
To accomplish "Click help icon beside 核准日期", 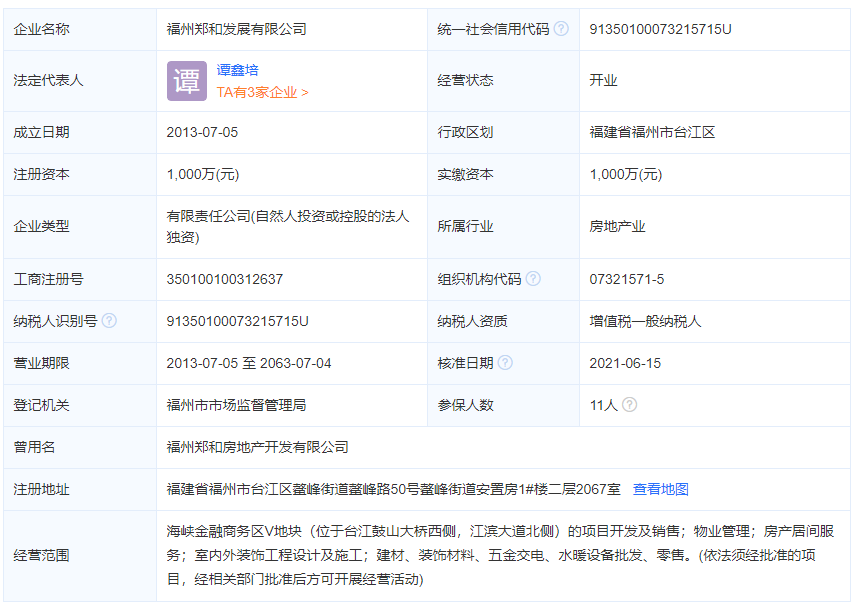I will coord(505,363).
